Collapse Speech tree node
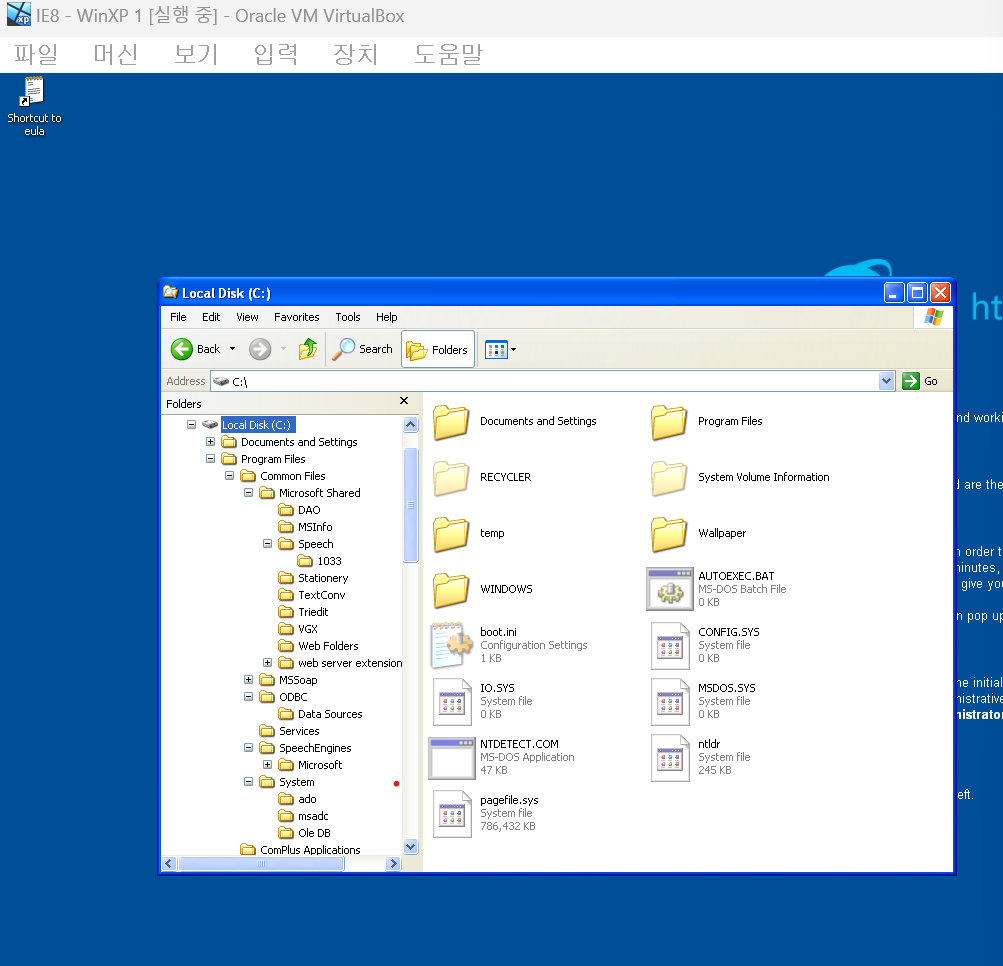This screenshot has width=1003, height=966. (x=267, y=544)
